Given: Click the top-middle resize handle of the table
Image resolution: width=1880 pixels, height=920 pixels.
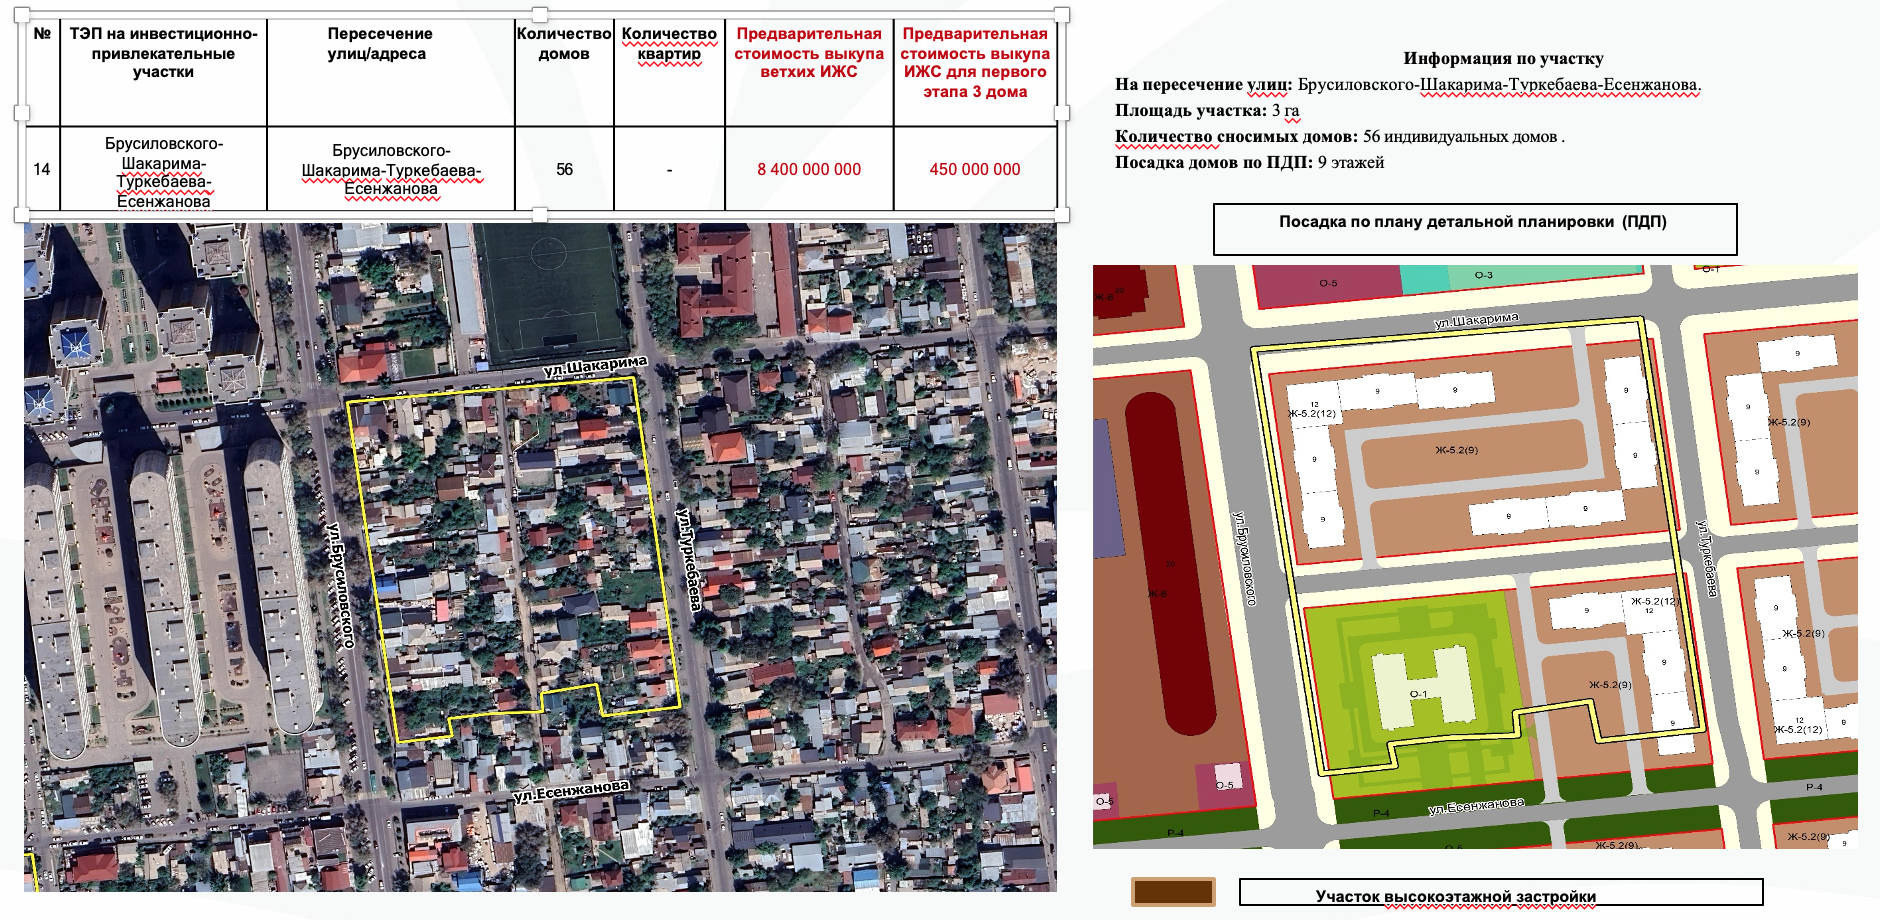Looking at the screenshot, I should (540, 14).
